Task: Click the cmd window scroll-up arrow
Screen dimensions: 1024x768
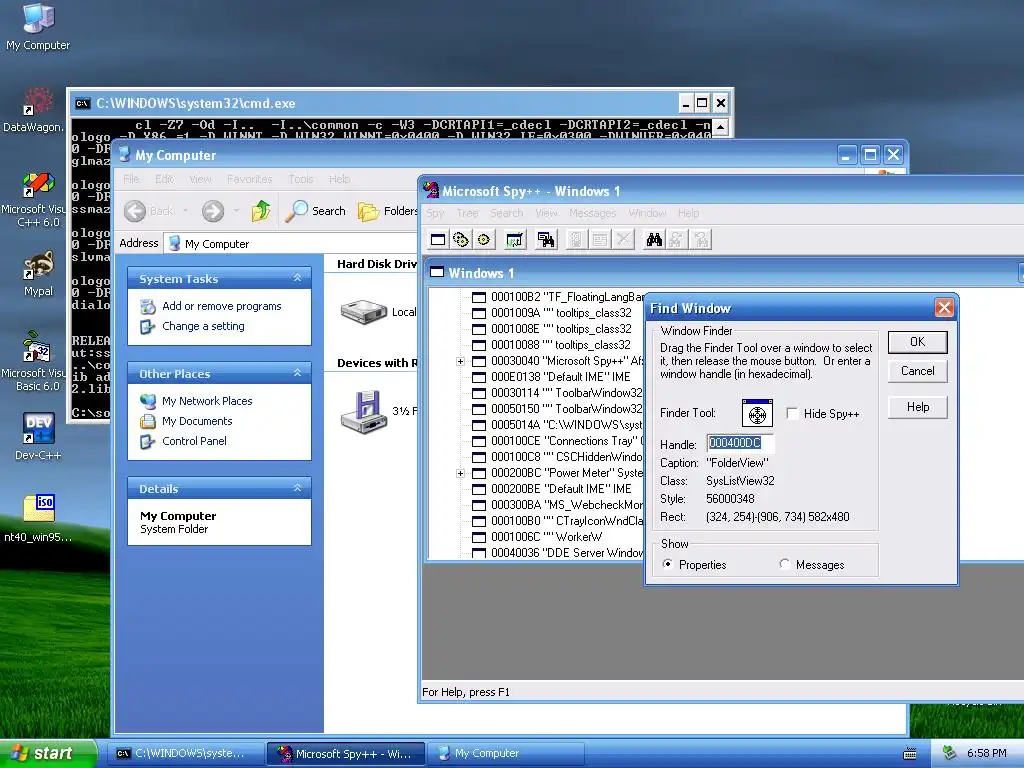Action: click(720, 127)
